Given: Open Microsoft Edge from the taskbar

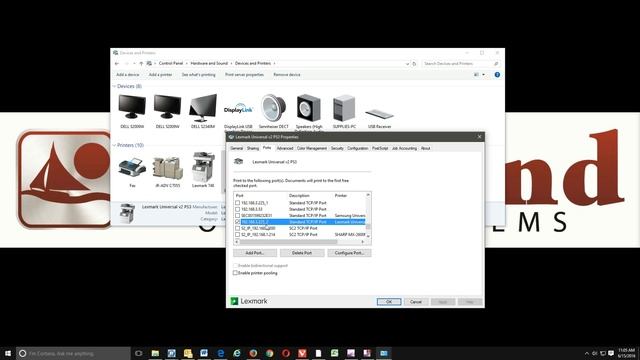Looking at the screenshot, I should click(x=220, y=353).
